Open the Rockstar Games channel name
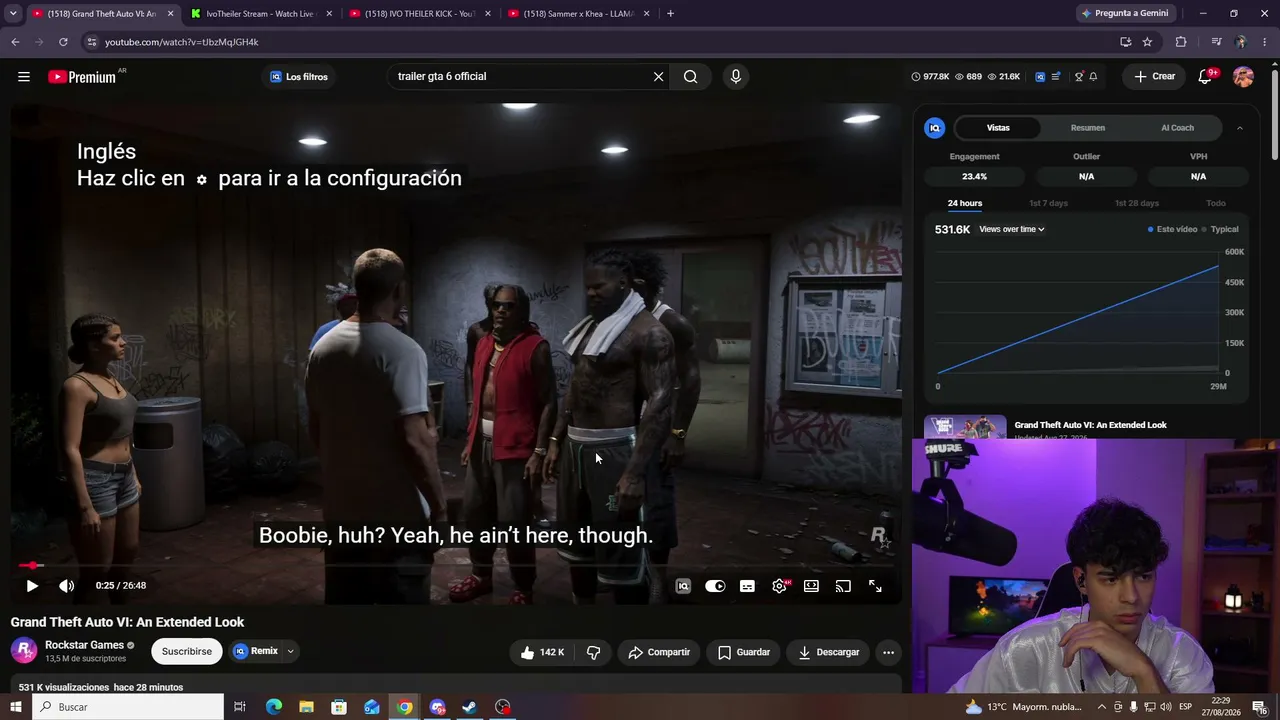Viewport: 1280px width, 720px height. tap(84, 645)
